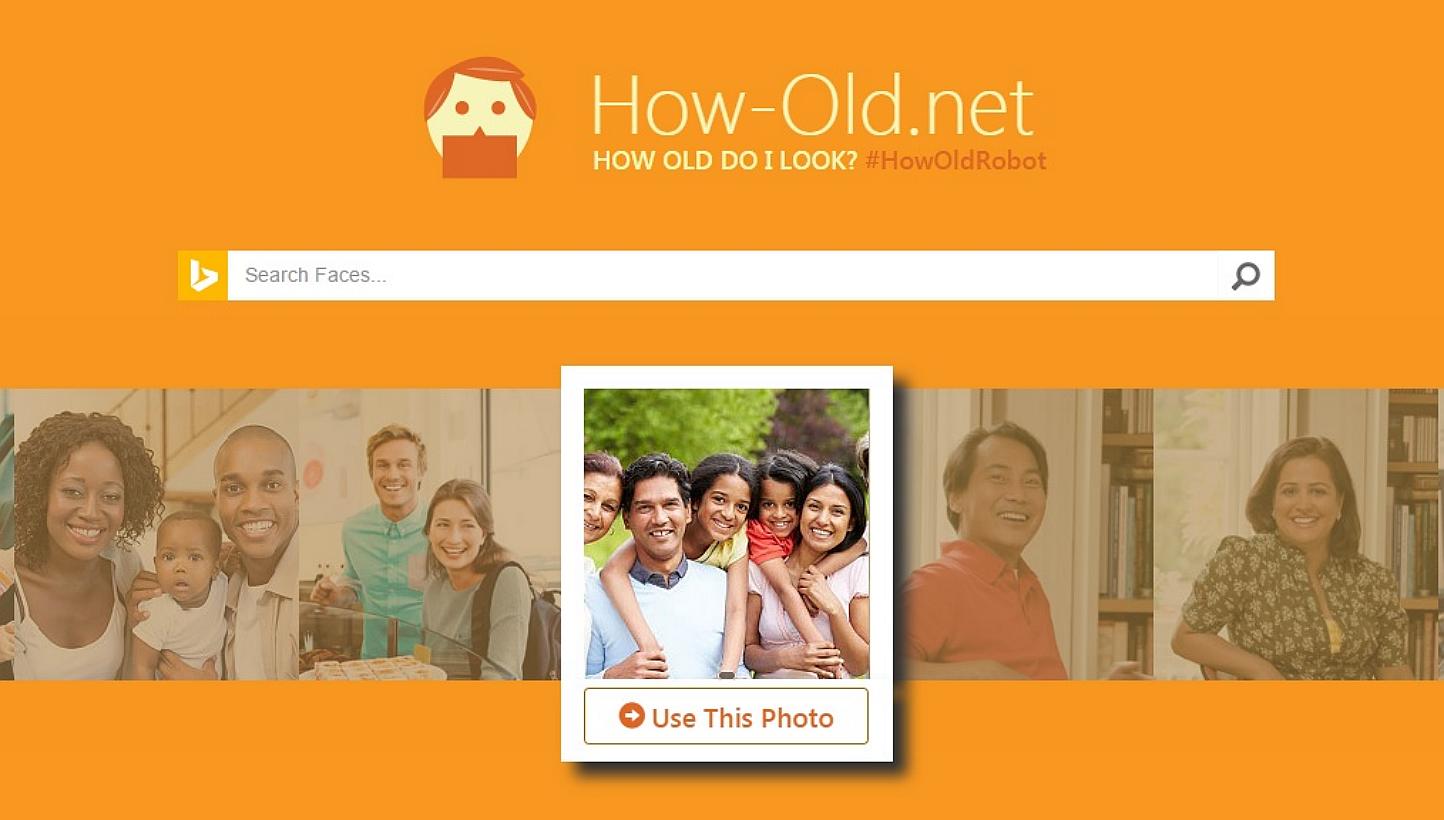
Task: Click the magnifying glass search icon
Action: (1246, 275)
